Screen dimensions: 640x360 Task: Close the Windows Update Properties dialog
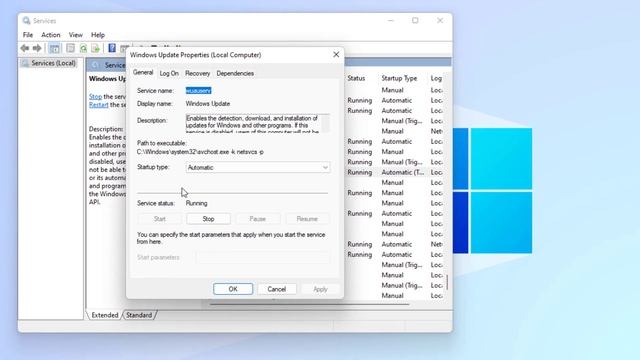point(336,55)
